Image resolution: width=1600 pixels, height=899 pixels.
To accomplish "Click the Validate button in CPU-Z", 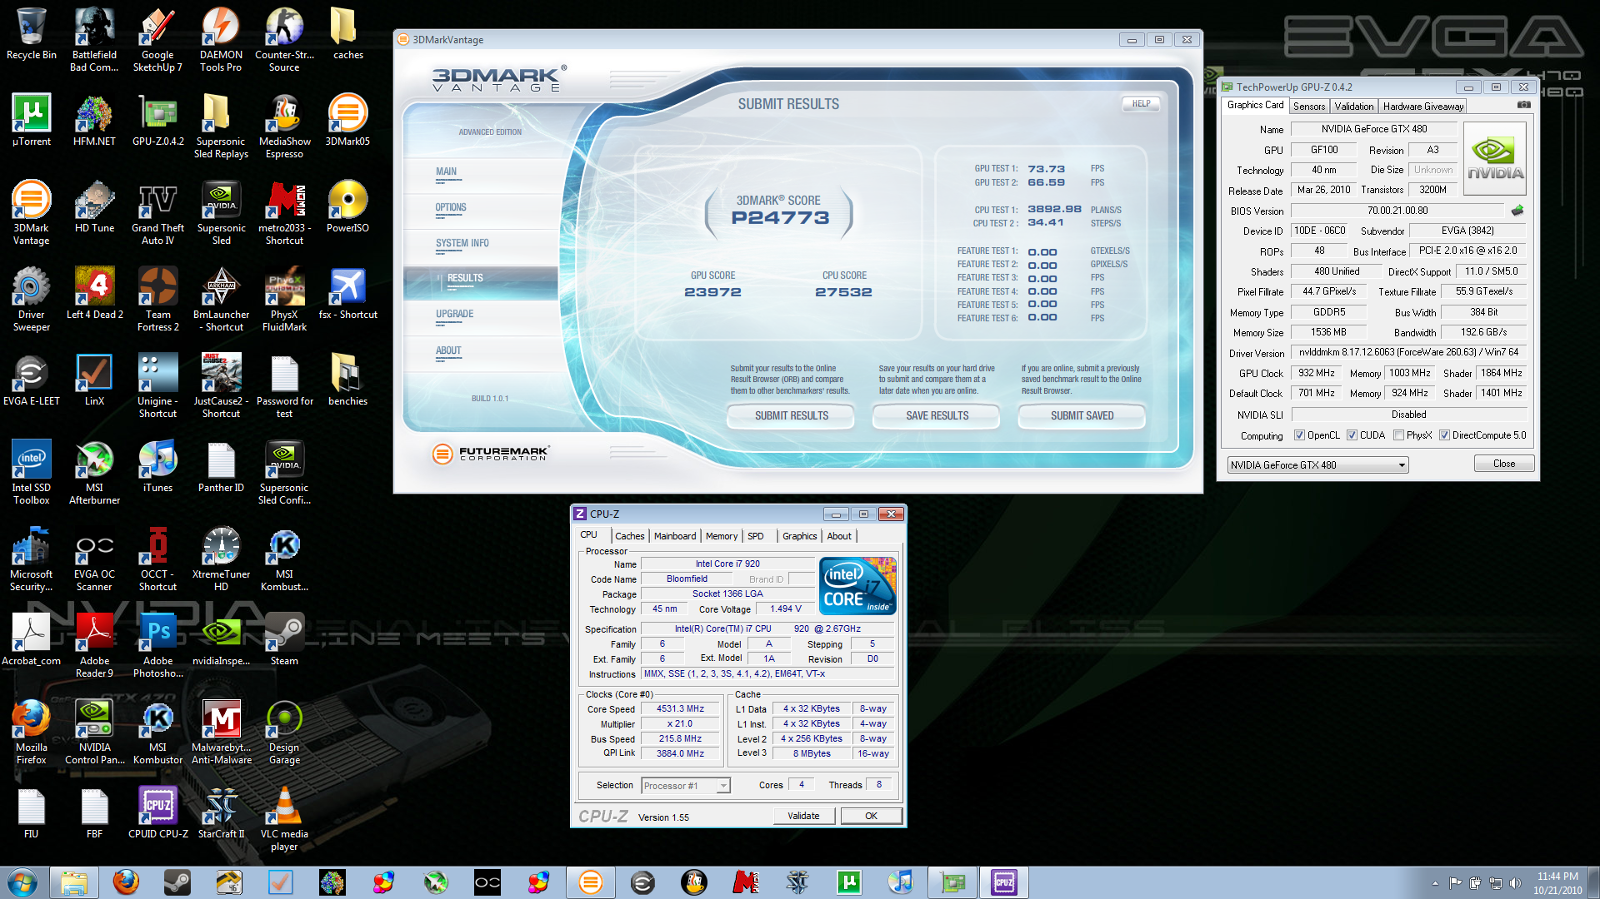I will tap(803, 816).
